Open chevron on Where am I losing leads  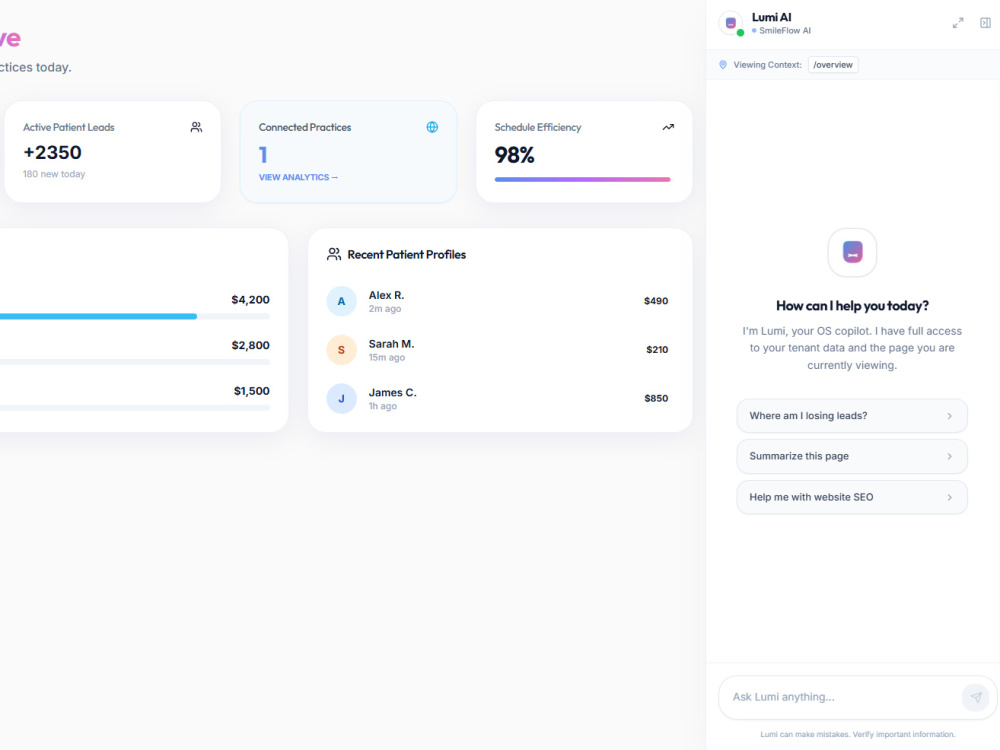(x=950, y=416)
